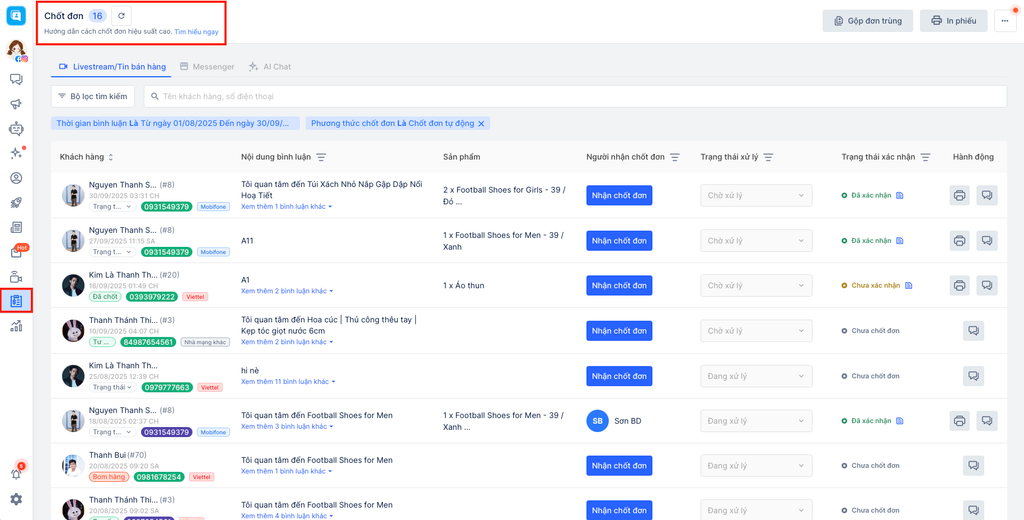Screen dimensions: 1024x520
Task: Click the Tìm hiểu ngay link
Action: (x=196, y=33)
